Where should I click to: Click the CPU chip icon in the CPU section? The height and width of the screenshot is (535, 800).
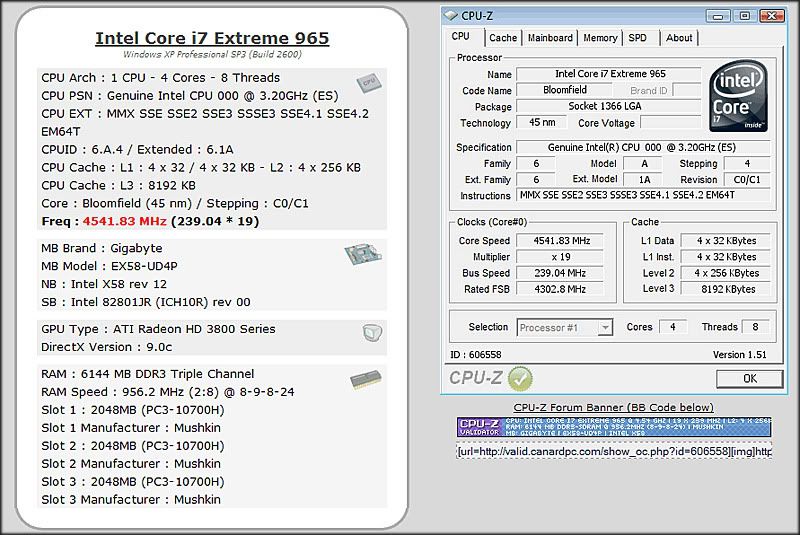pos(369,83)
